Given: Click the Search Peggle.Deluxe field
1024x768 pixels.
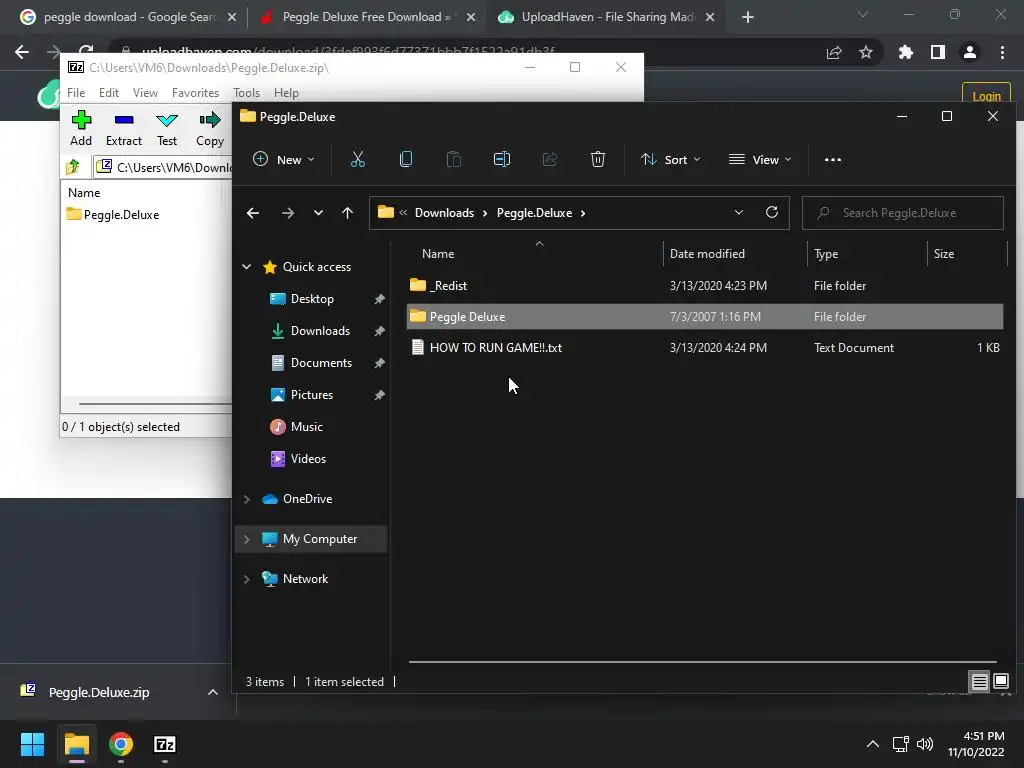Looking at the screenshot, I should [x=903, y=213].
